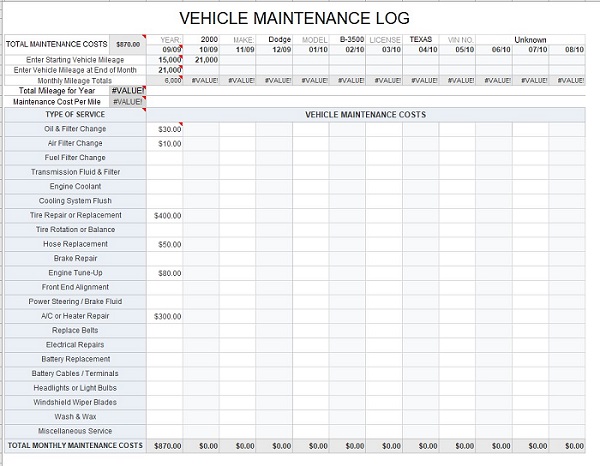Select starting mileage 21,000 cell for 10/09
Viewport: 600px width, 466px height.
[201, 60]
